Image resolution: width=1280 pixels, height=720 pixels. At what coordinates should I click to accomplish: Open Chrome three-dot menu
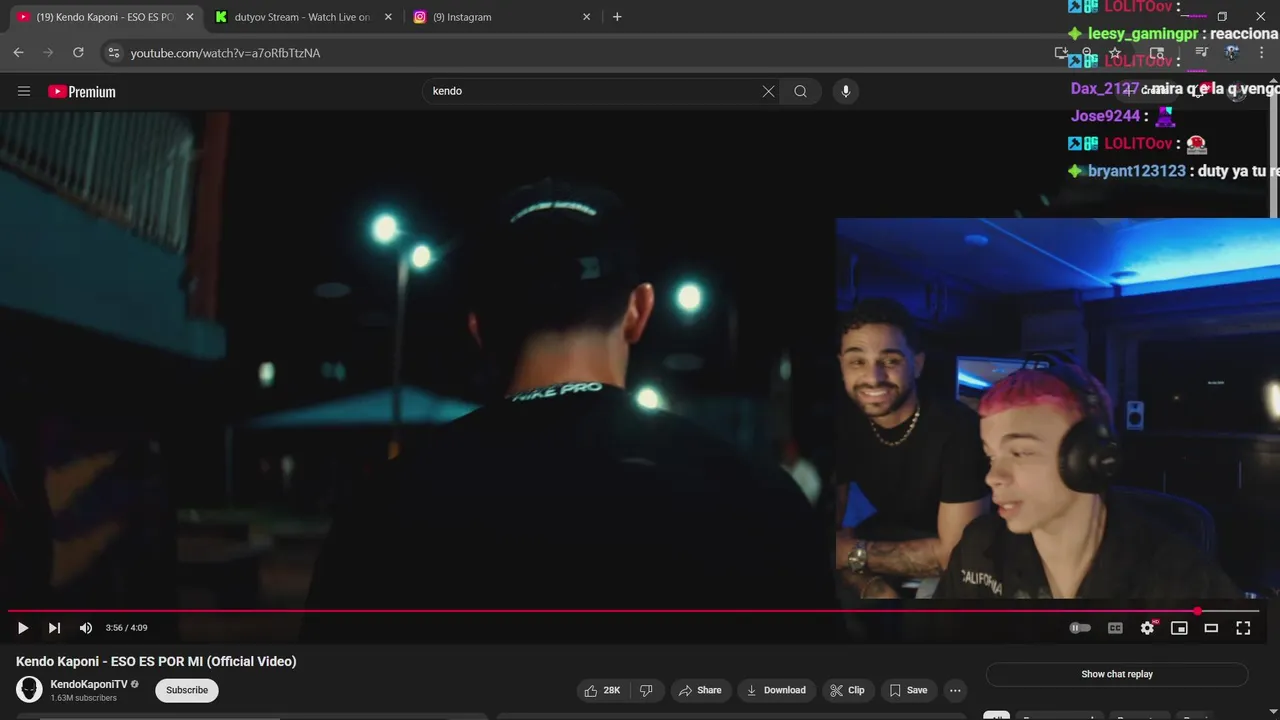[1262, 53]
